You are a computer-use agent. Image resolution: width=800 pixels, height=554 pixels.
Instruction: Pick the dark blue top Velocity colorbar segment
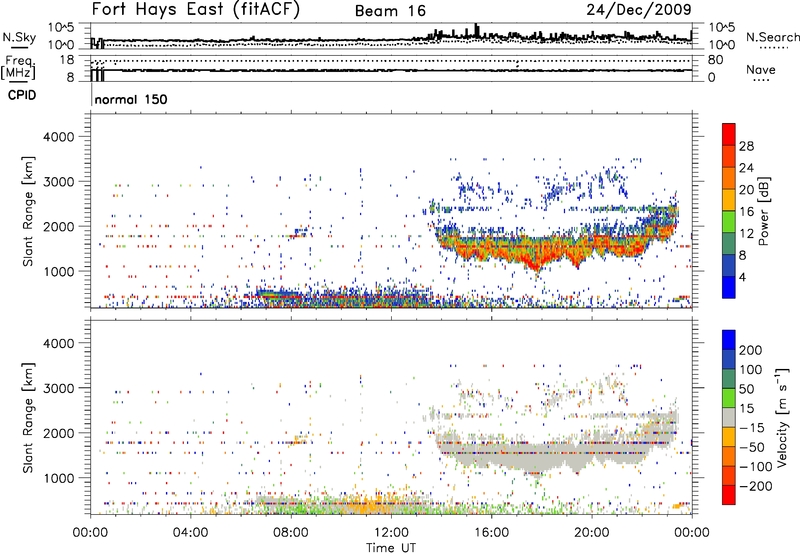pos(729,340)
